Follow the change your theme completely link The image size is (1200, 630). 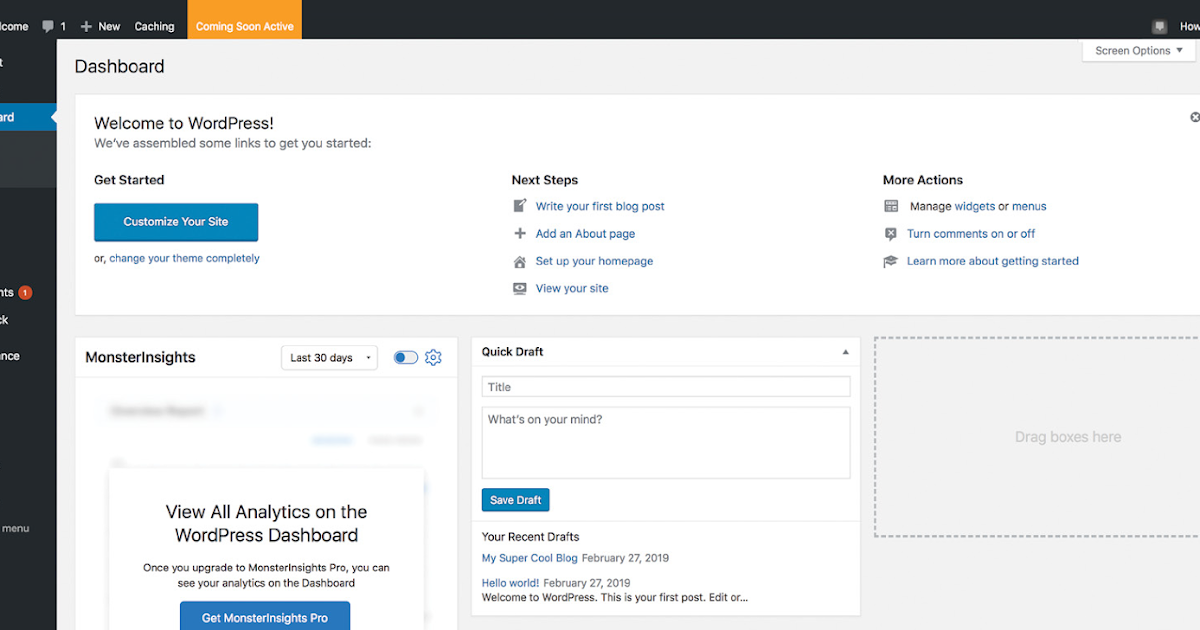pyautogui.click(x=184, y=258)
